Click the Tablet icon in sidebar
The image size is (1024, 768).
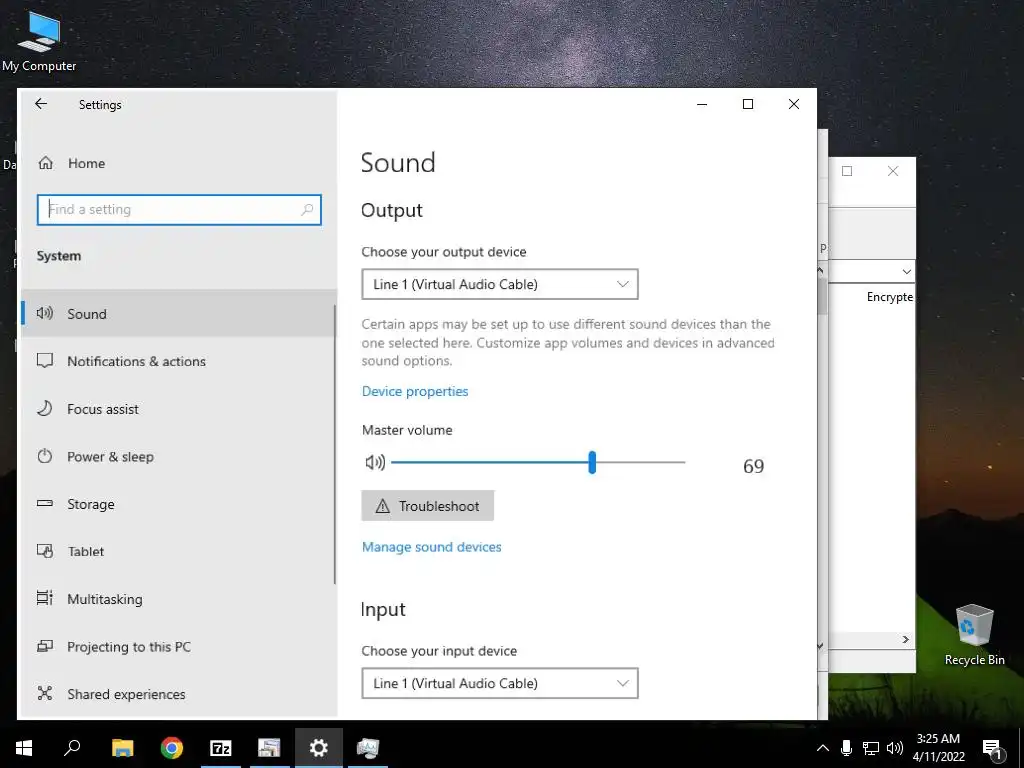pos(44,551)
